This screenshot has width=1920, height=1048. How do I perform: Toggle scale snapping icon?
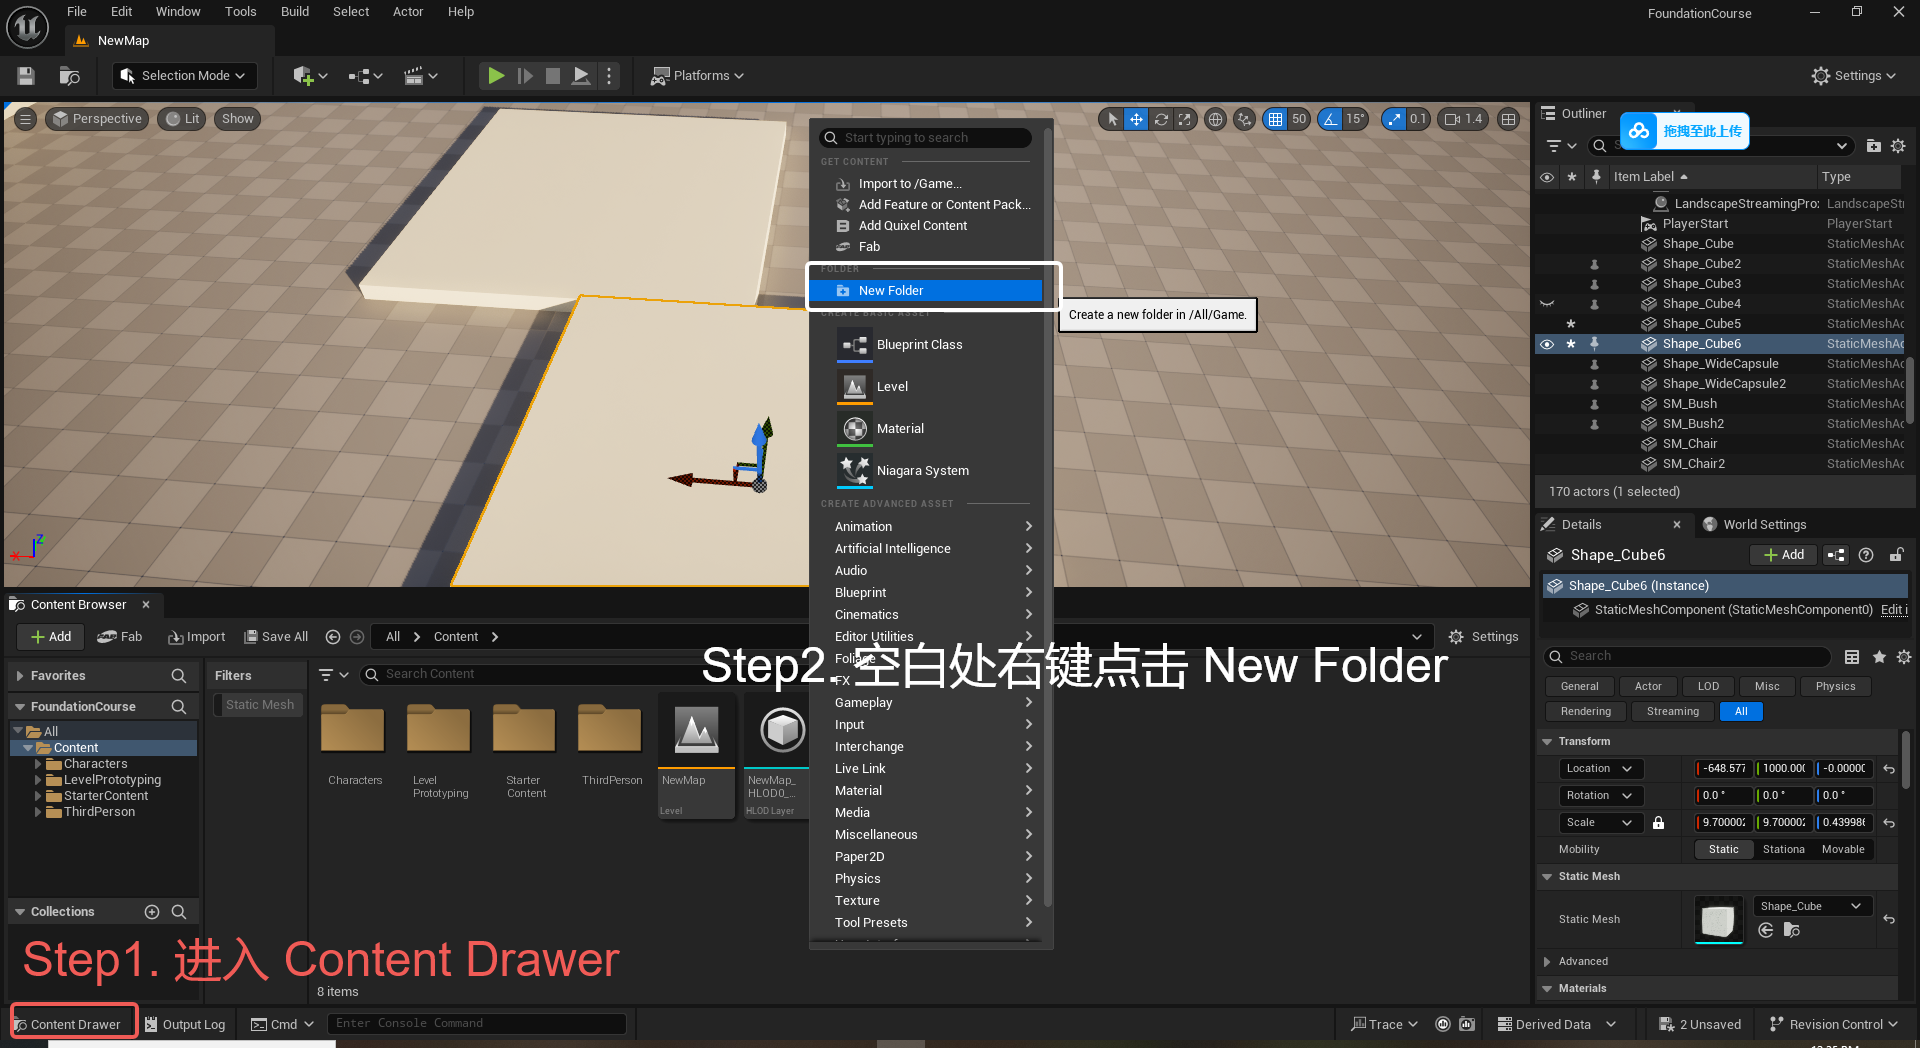click(1394, 119)
